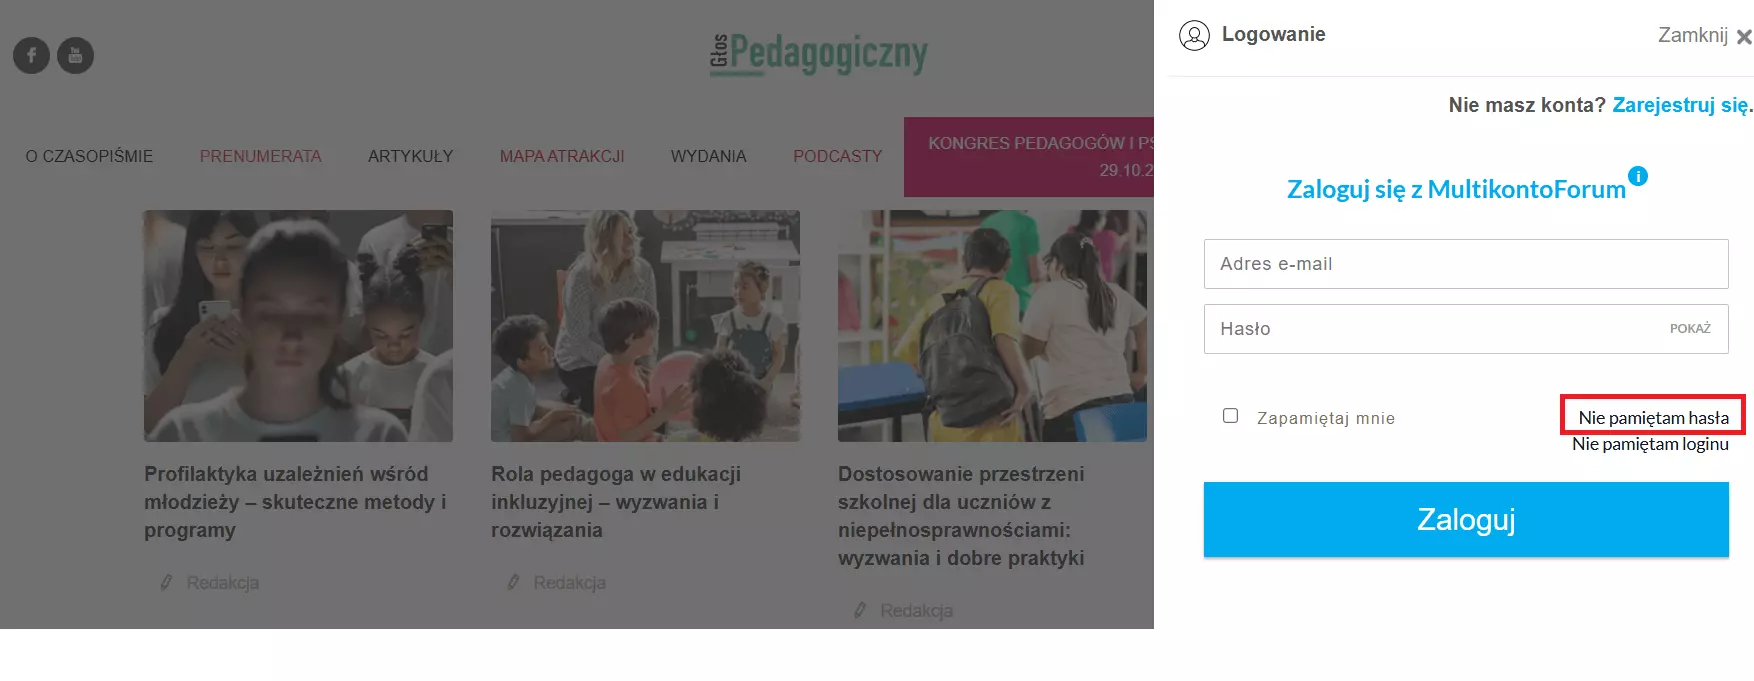1754x681 pixels.
Task: Focus the Adres e-mail input field
Action: [1466, 264]
